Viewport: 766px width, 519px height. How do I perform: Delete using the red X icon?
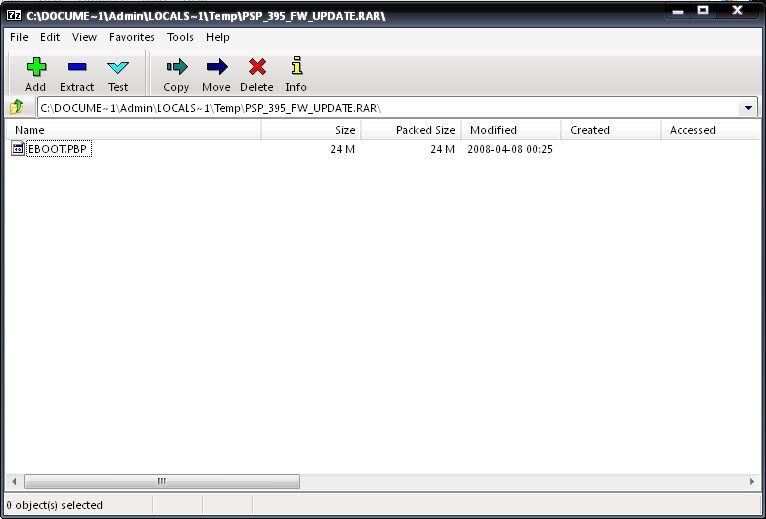pyautogui.click(x=256, y=75)
